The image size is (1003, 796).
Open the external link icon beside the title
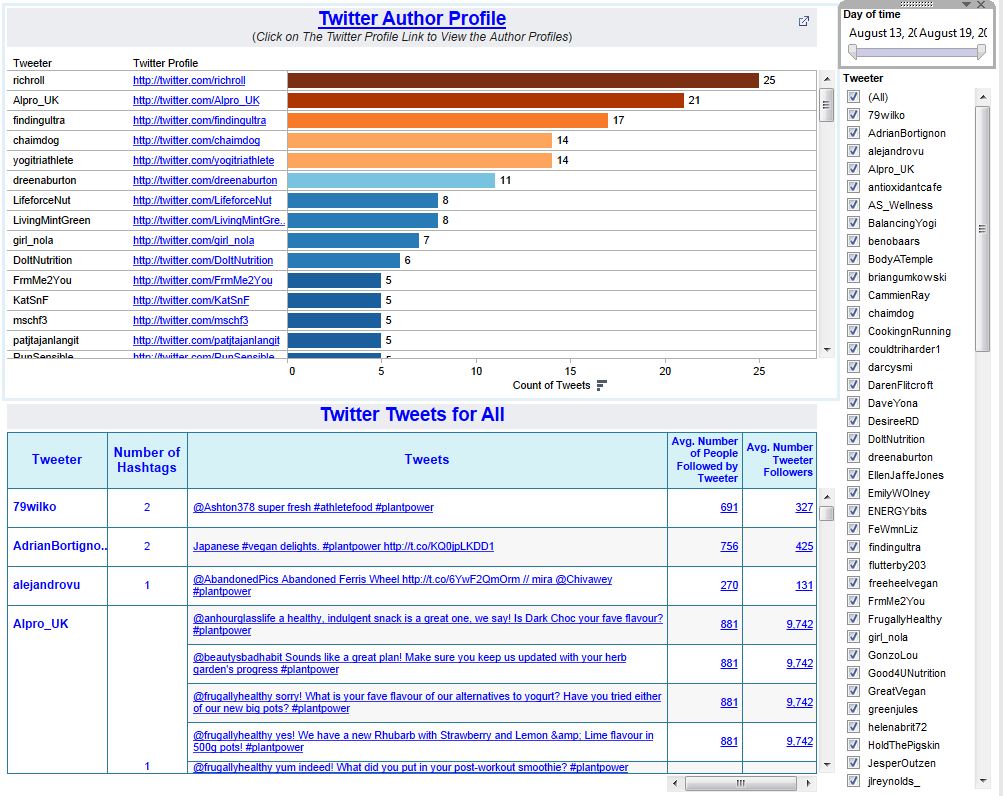(x=803, y=21)
